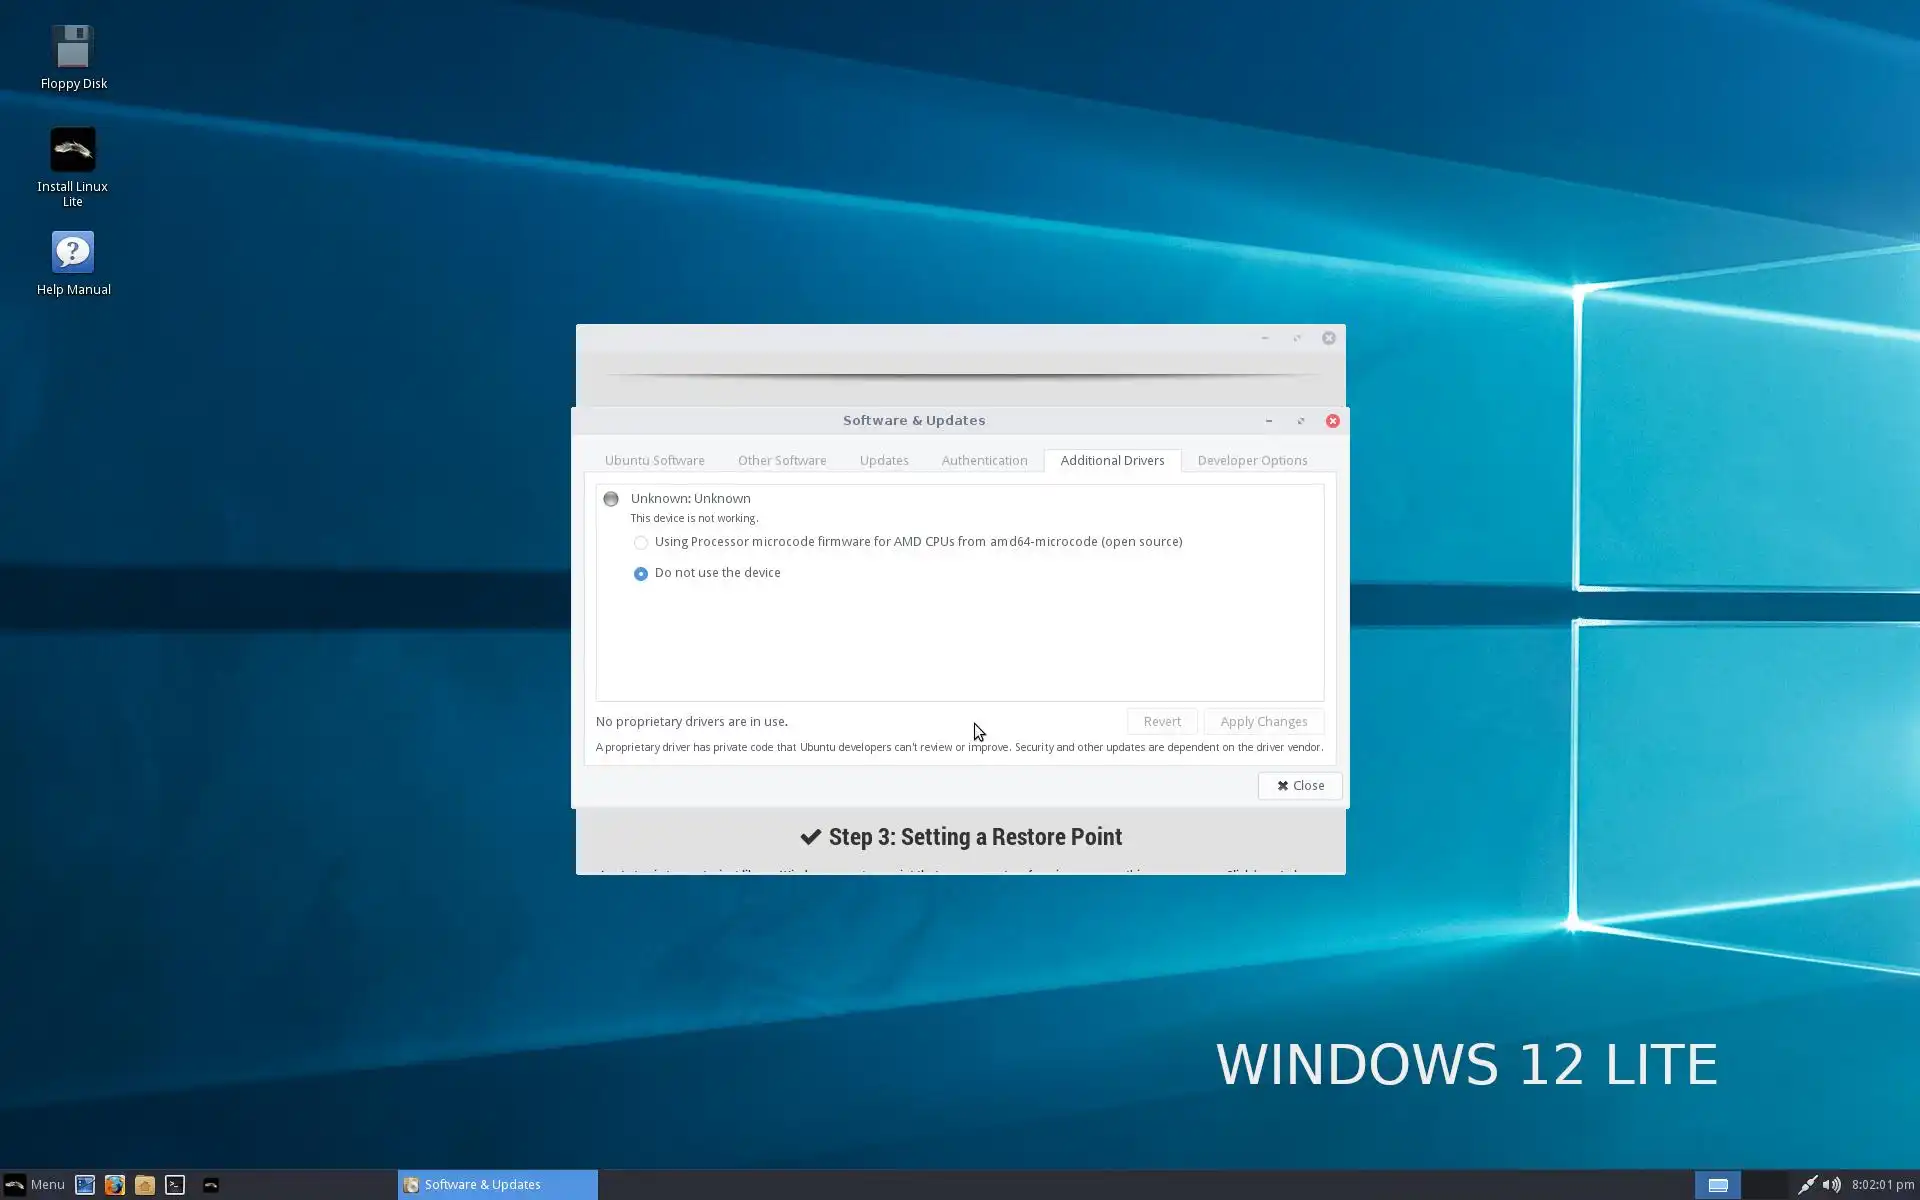Switch to the second workspace

click(x=1765, y=1185)
